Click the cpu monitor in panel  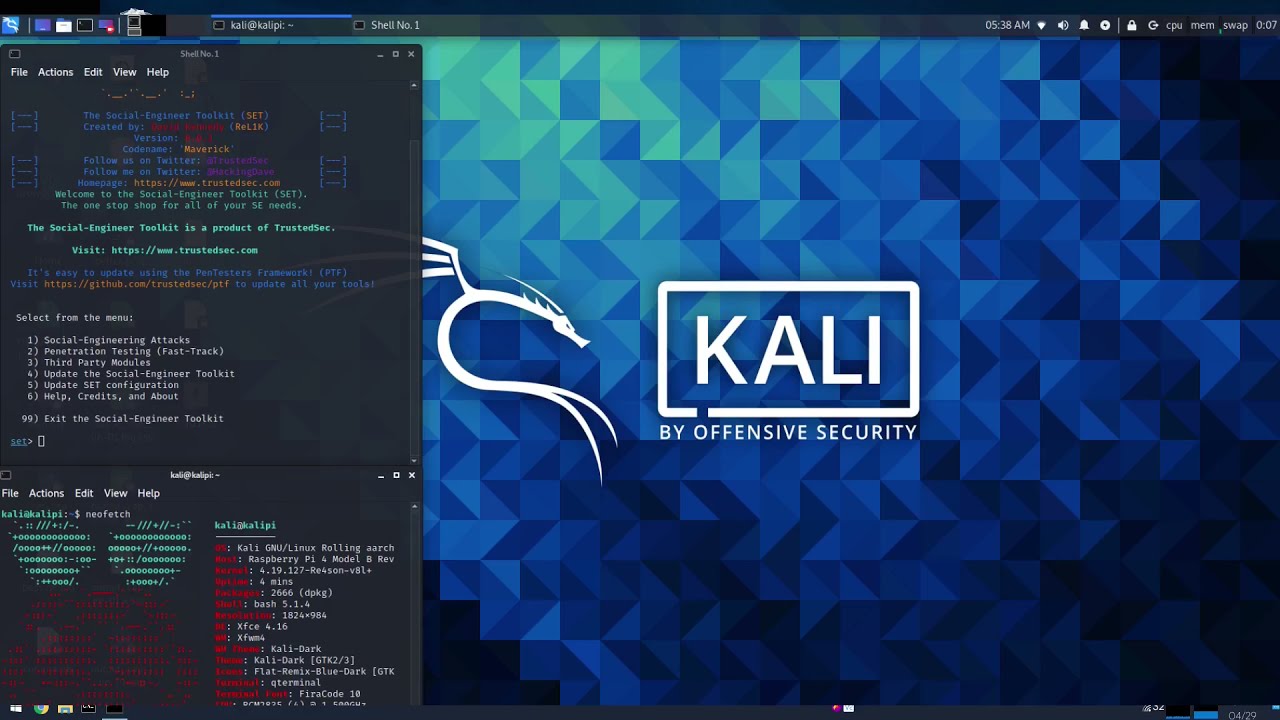[1174, 25]
